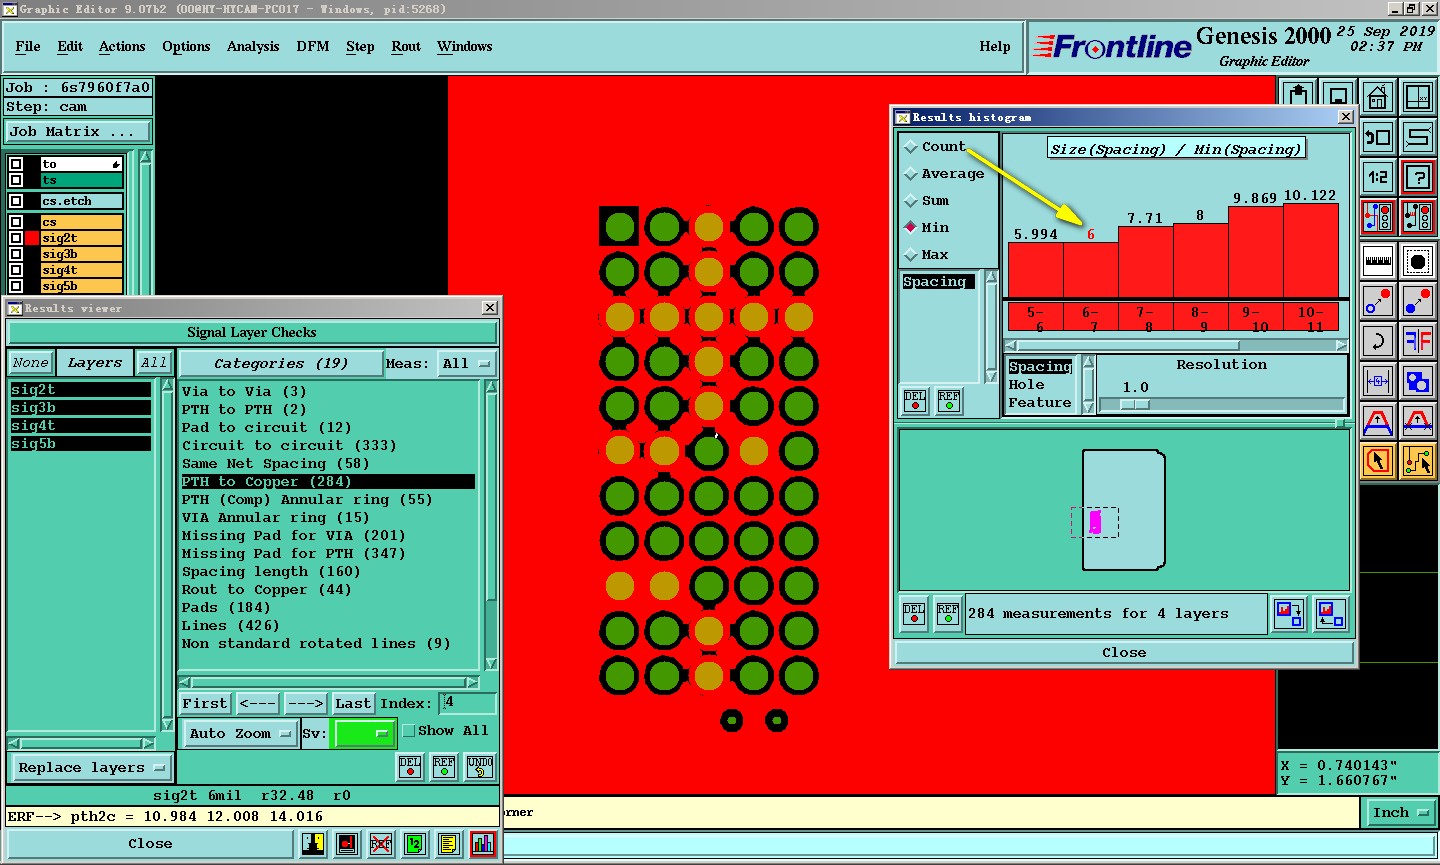1440x865 pixels.
Task: Click the question mark help icon
Action: pyautogui.click(x=1418, y=177)
